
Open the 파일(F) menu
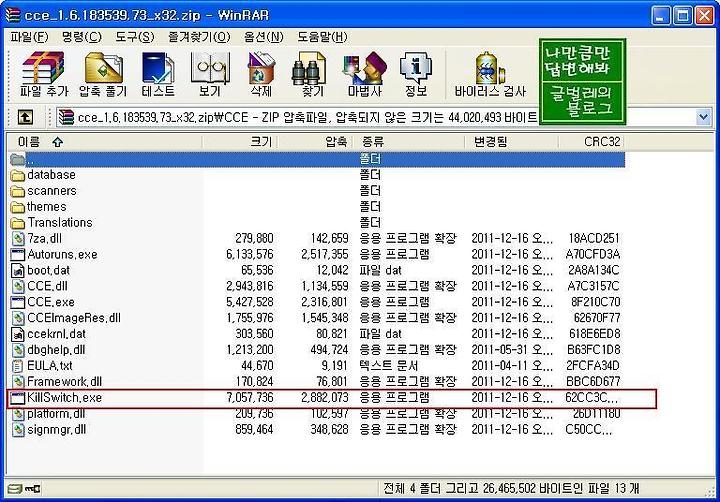coord(29,37)
